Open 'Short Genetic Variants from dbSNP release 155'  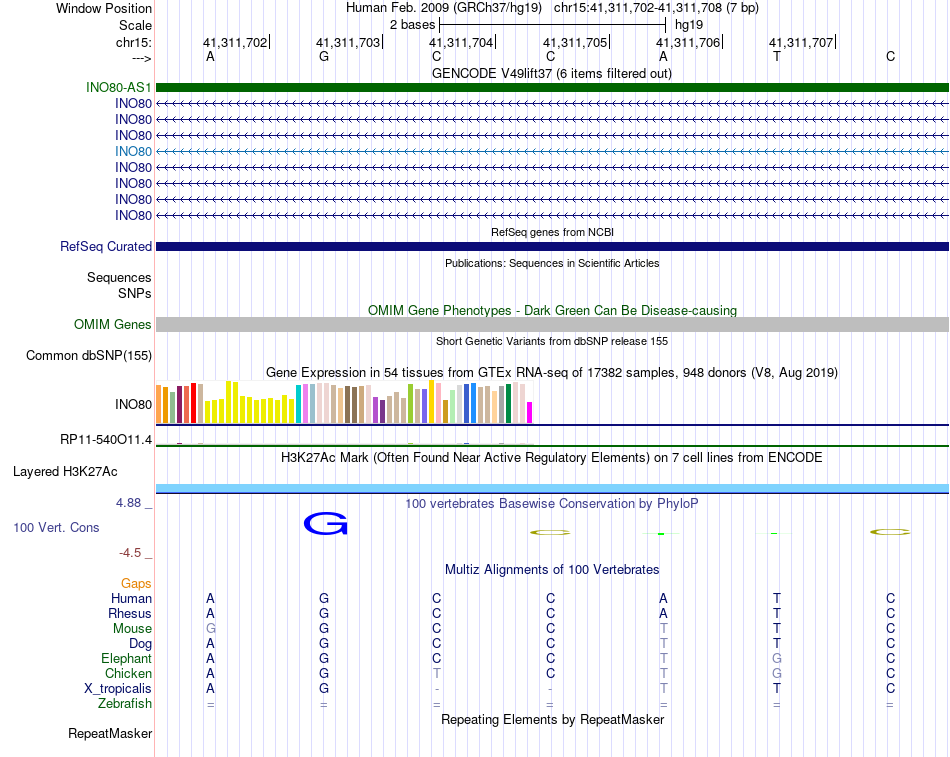(552, 341)
